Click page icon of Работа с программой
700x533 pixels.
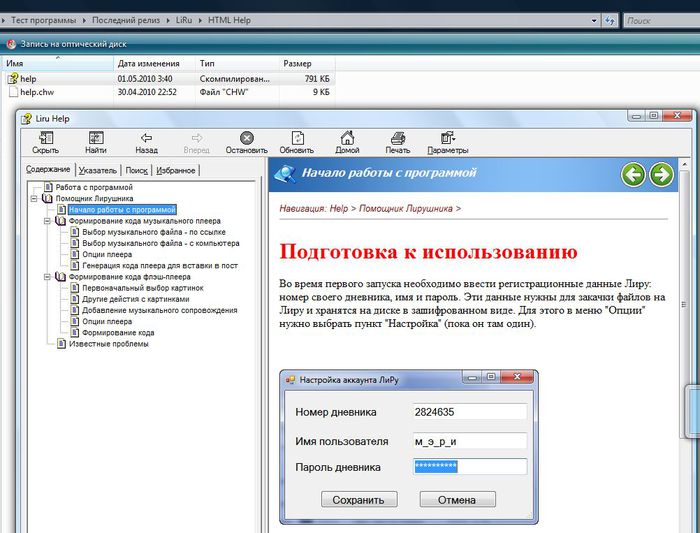pyautogui.click(x=48, y=187)
